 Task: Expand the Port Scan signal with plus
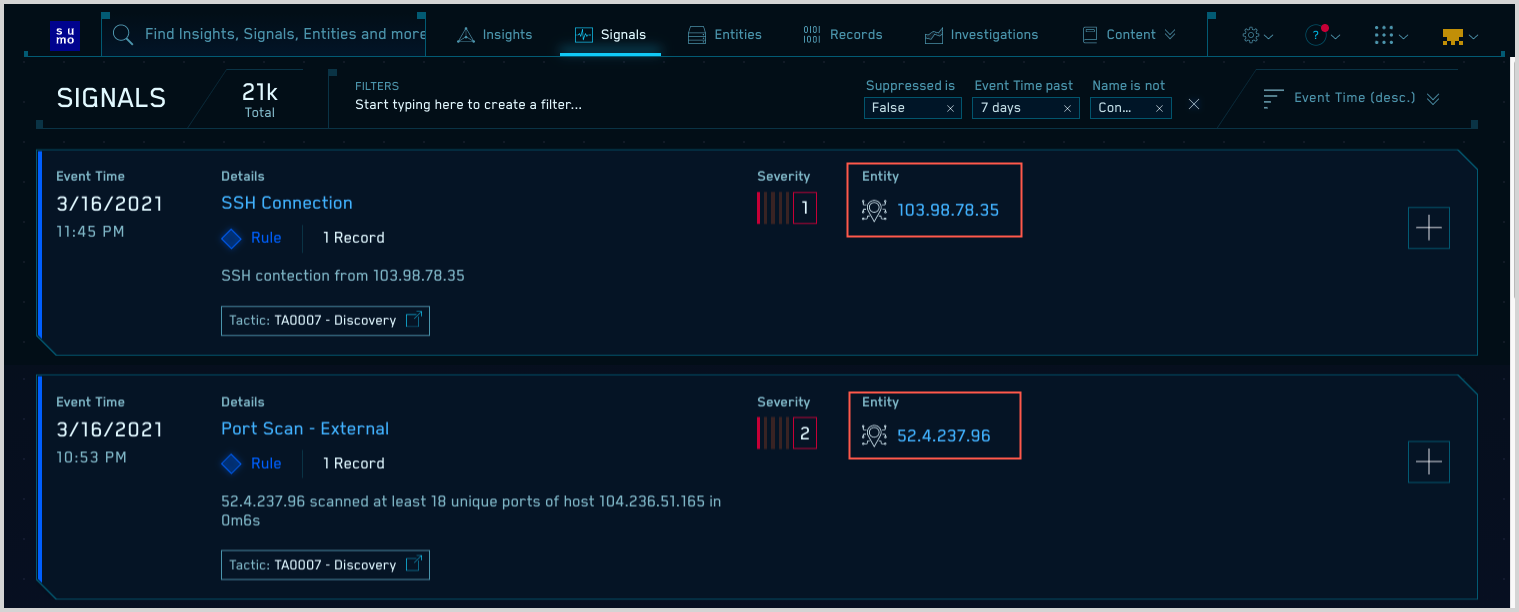coord(1428,462)
